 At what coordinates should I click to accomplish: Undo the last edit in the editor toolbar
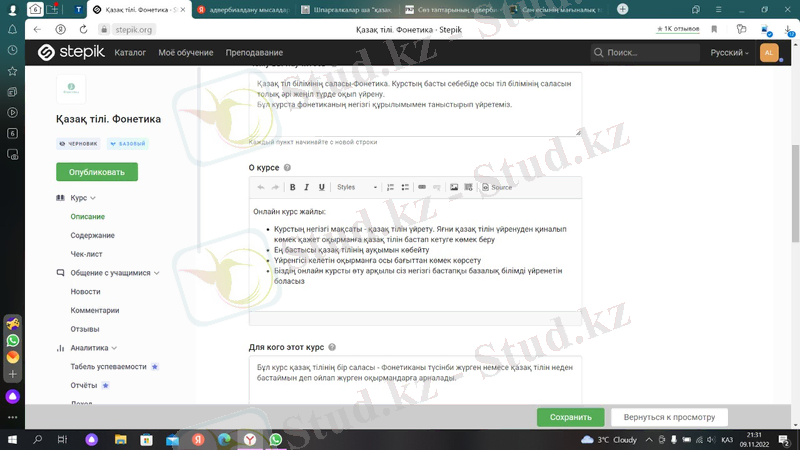pyautogui.click(x=261, y=187)
